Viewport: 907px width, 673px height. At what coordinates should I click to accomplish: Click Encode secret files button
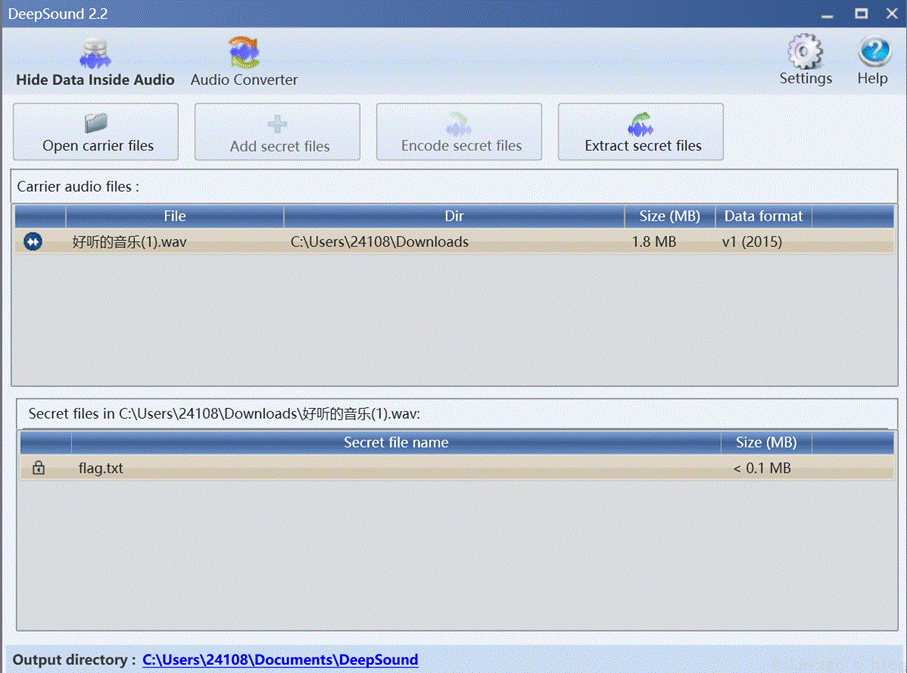459,132
